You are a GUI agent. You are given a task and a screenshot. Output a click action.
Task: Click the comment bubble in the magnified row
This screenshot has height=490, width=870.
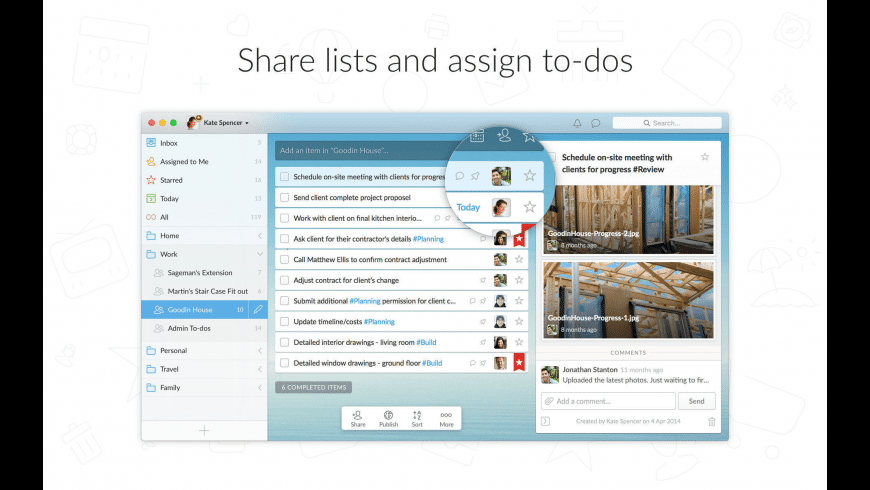pos(459,176)
